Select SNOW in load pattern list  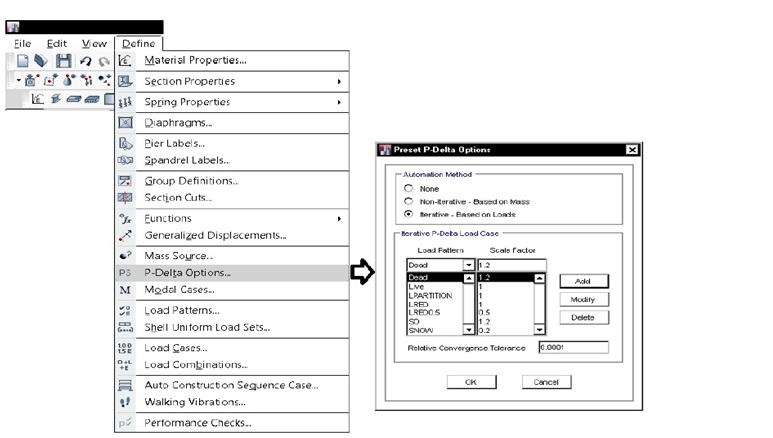pyautogui.click(x=435, y=330)
